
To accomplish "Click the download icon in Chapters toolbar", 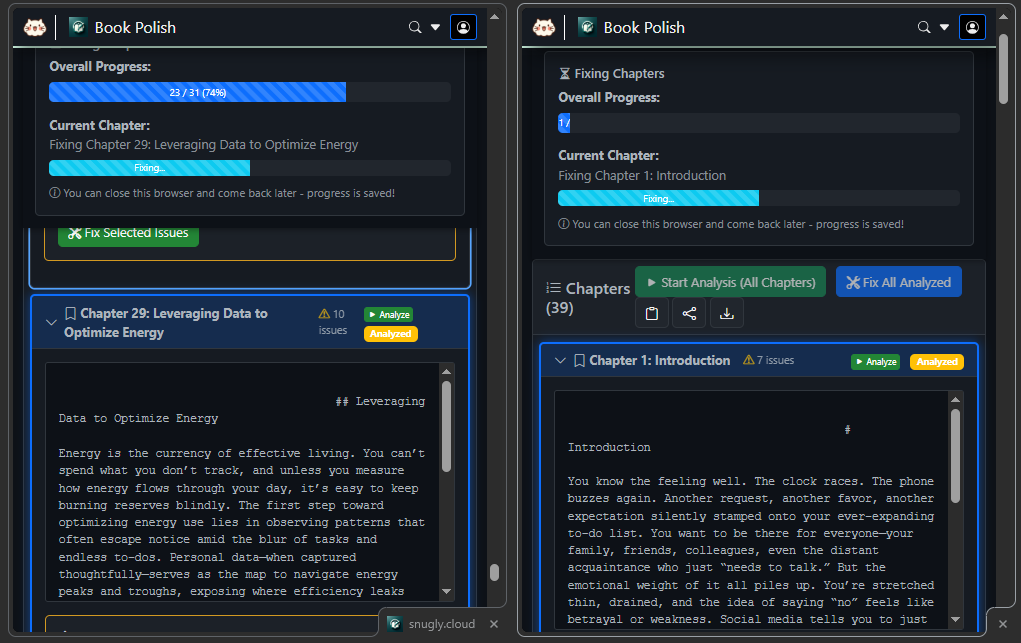I will [727, 314].
